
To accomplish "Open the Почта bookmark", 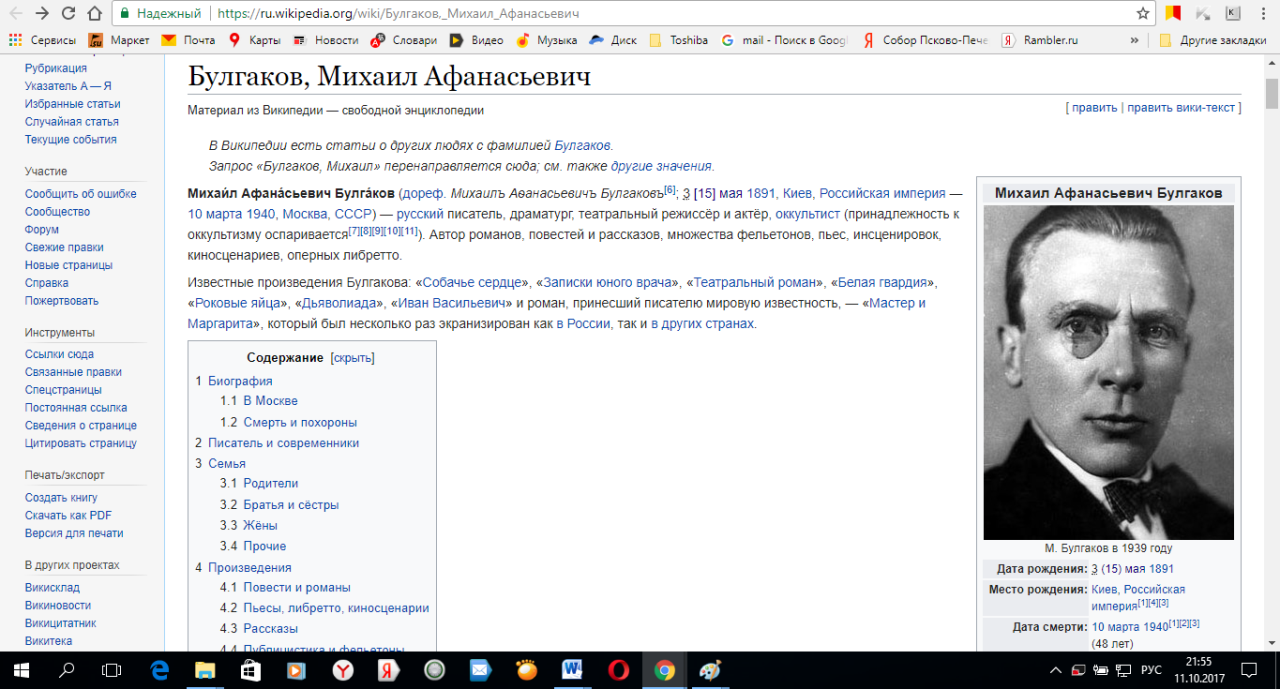I will pos(188,40).
